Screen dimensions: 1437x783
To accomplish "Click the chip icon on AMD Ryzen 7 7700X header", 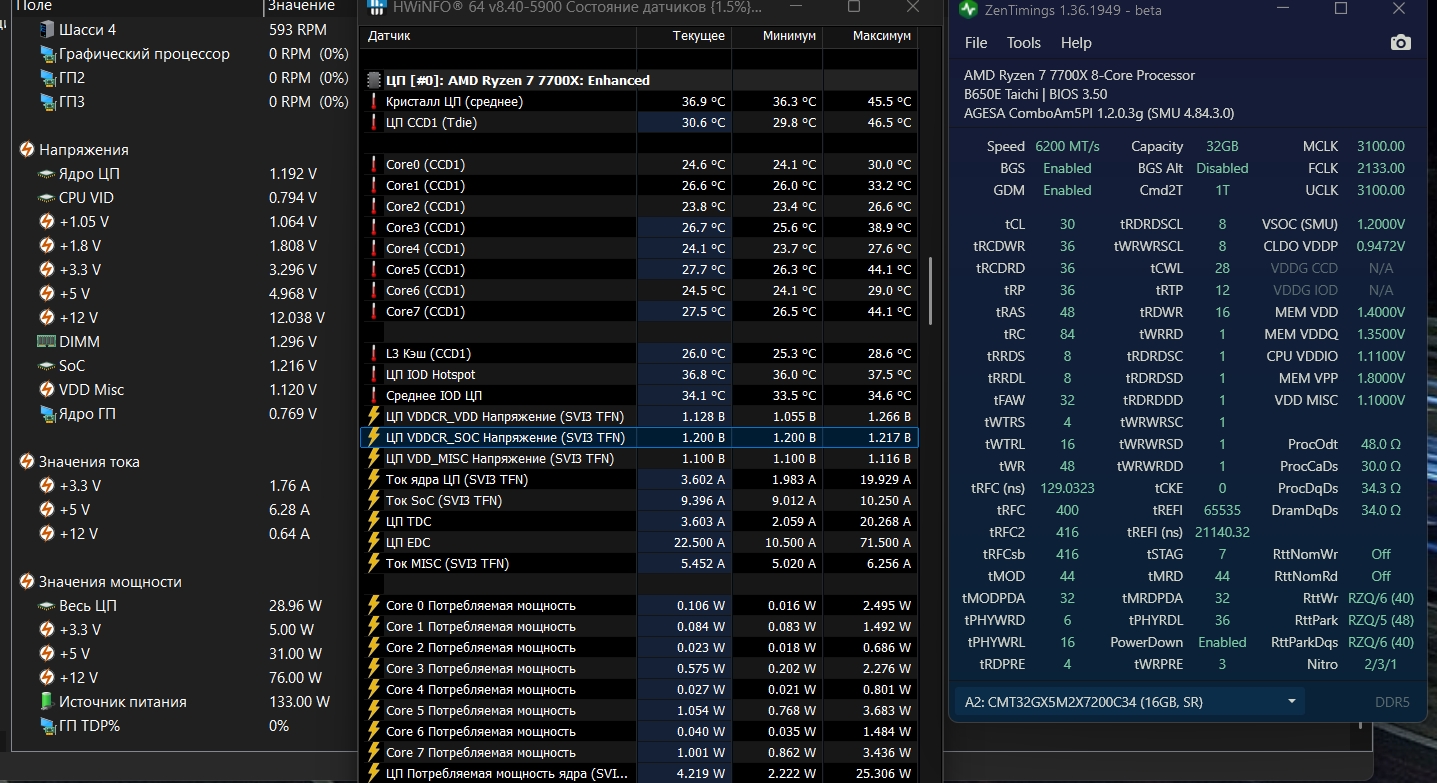I will [374, 80].
